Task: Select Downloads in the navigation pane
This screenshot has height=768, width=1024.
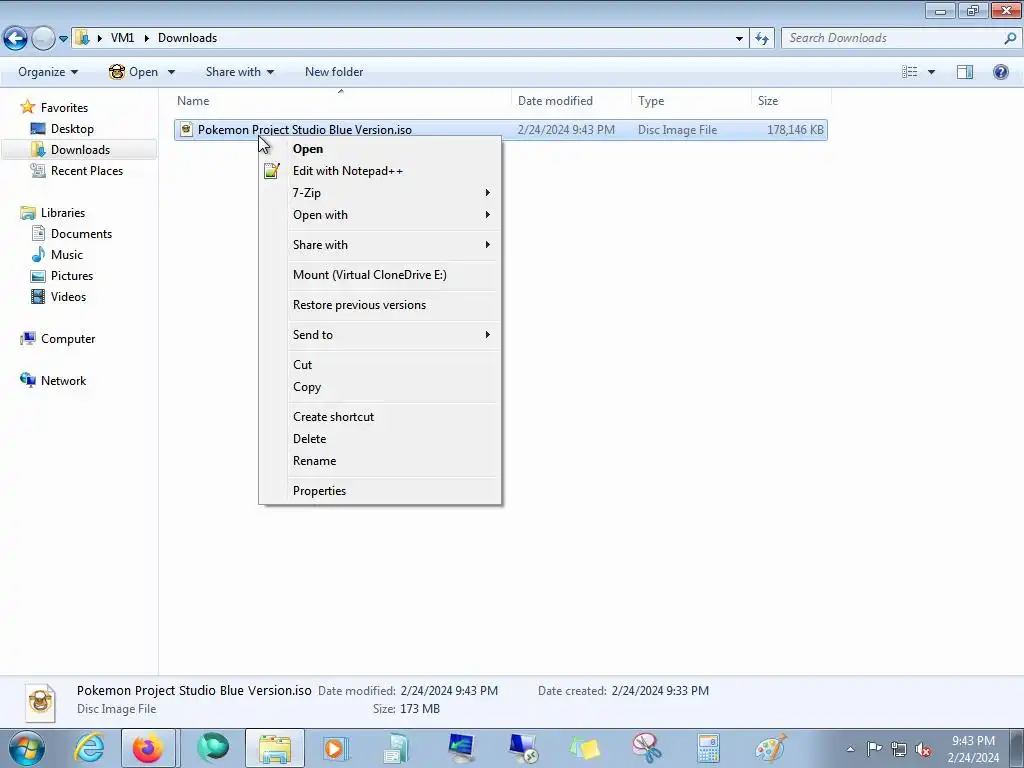Action: click(80, 150)
